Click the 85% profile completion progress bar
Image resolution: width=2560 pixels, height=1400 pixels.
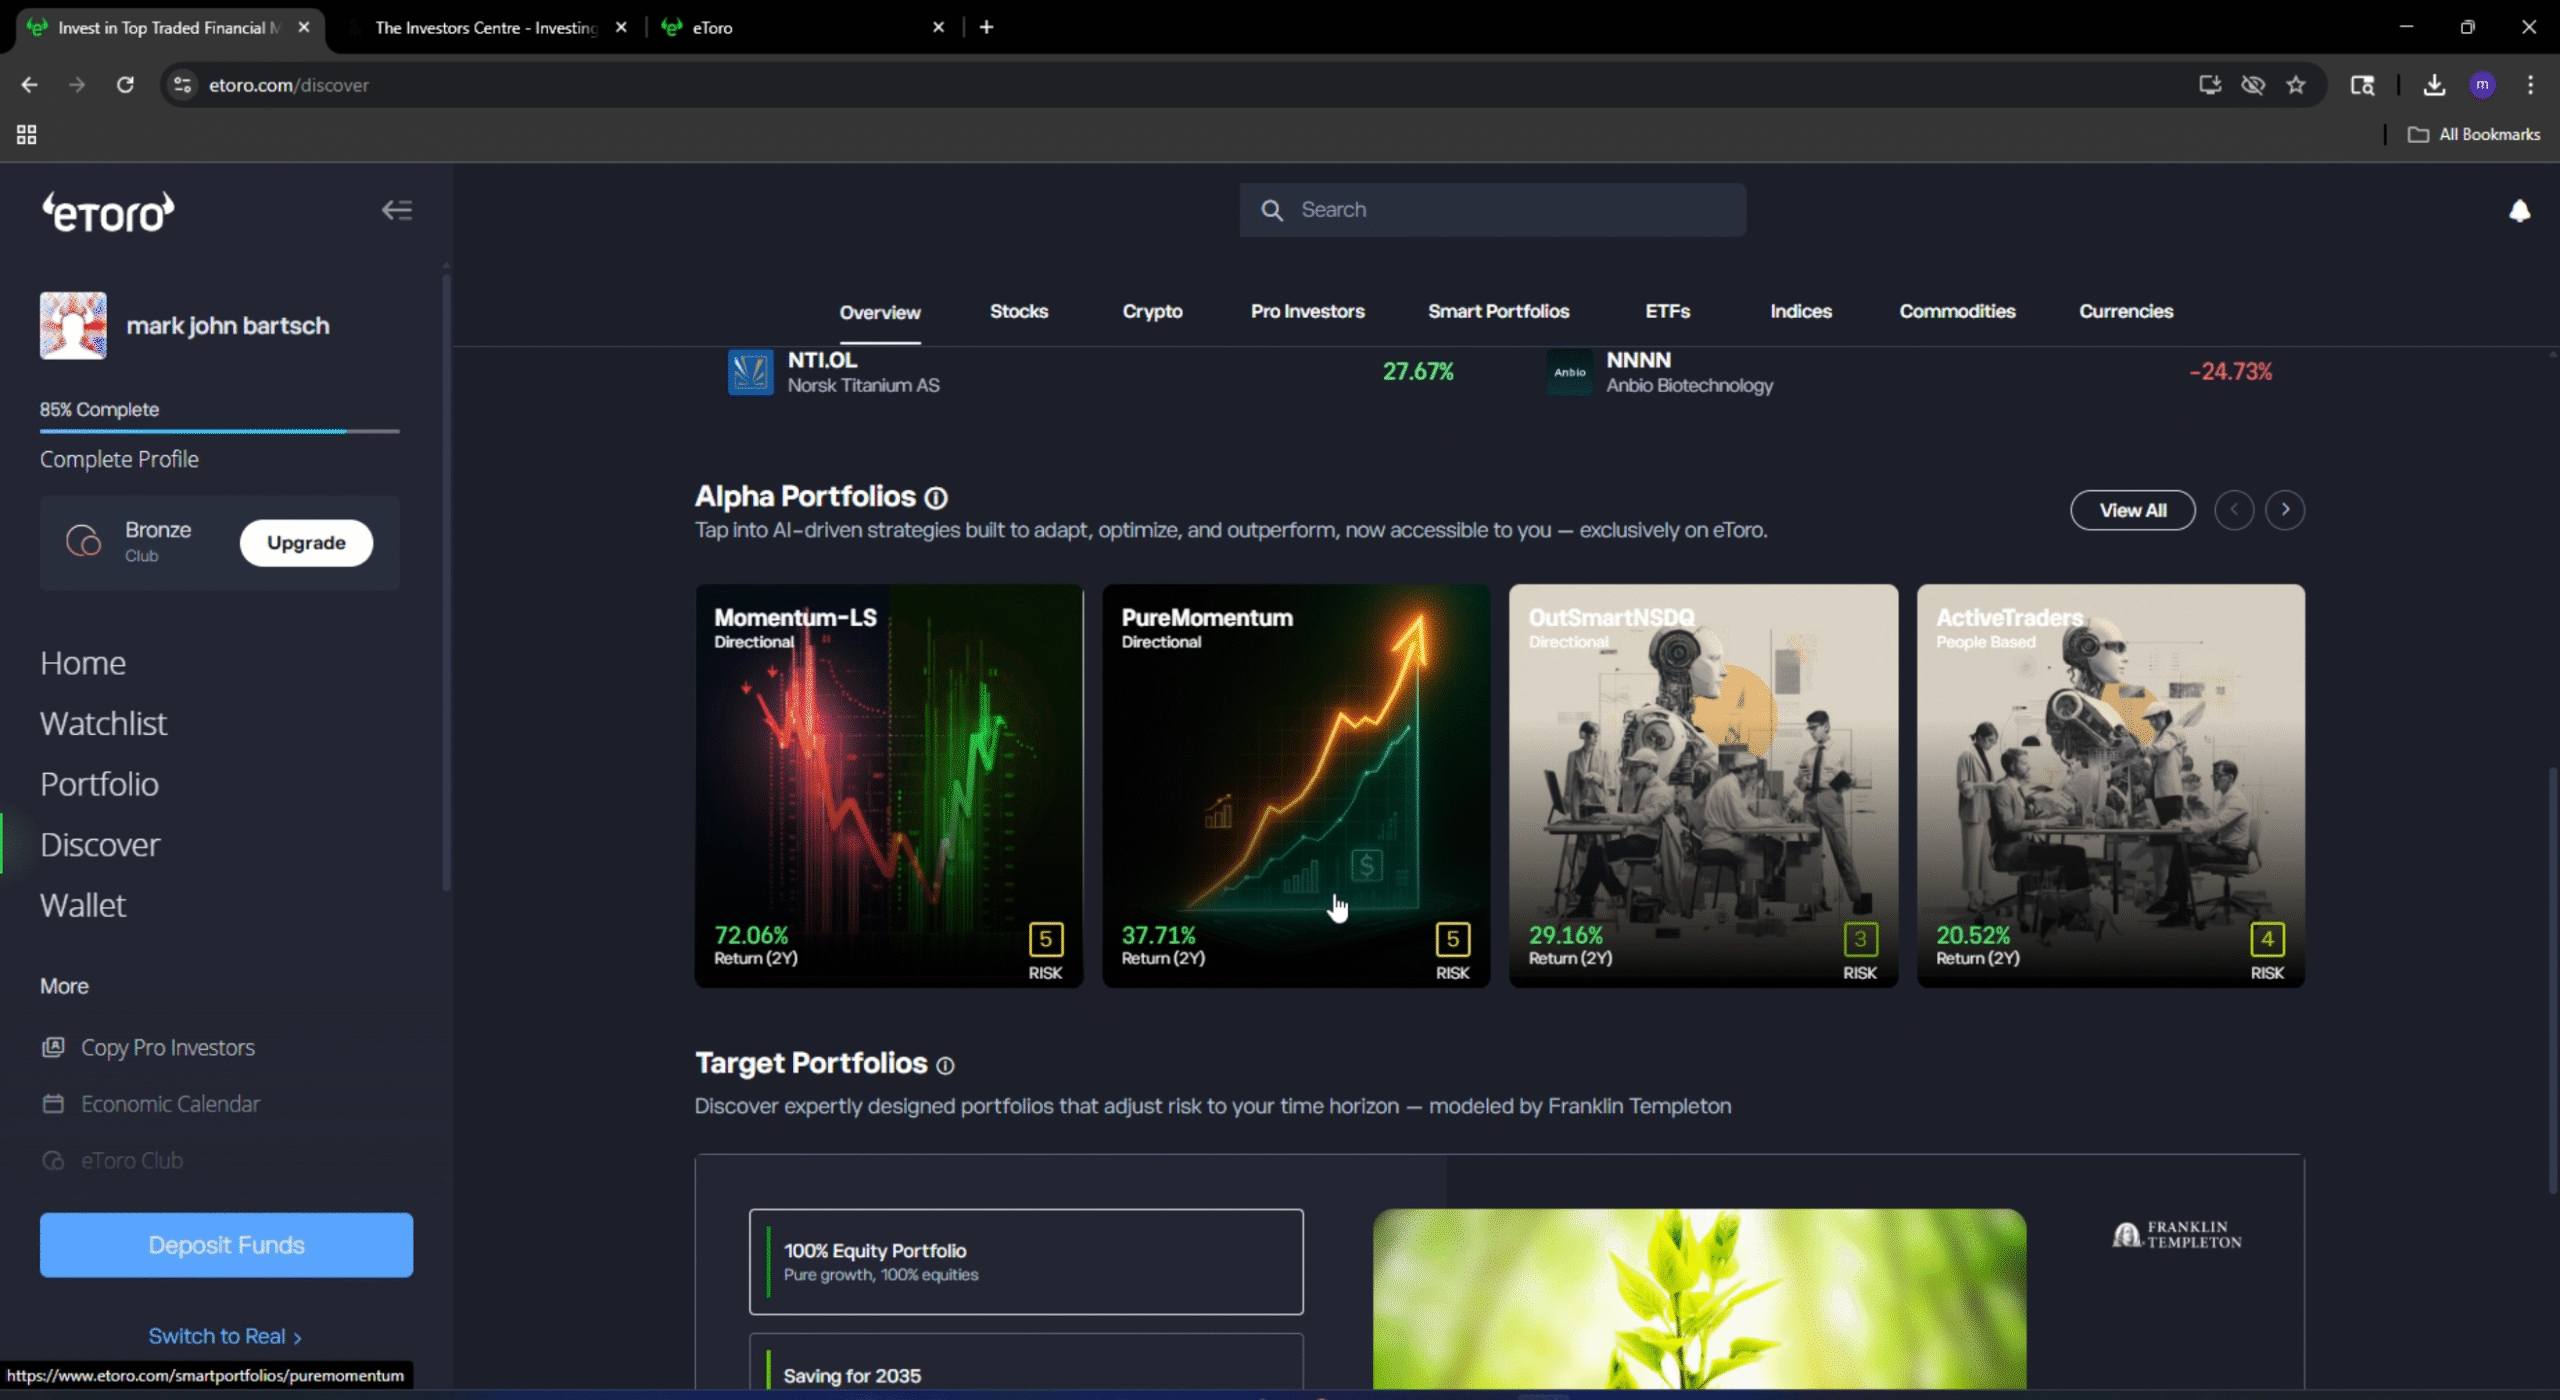(219, 431)
